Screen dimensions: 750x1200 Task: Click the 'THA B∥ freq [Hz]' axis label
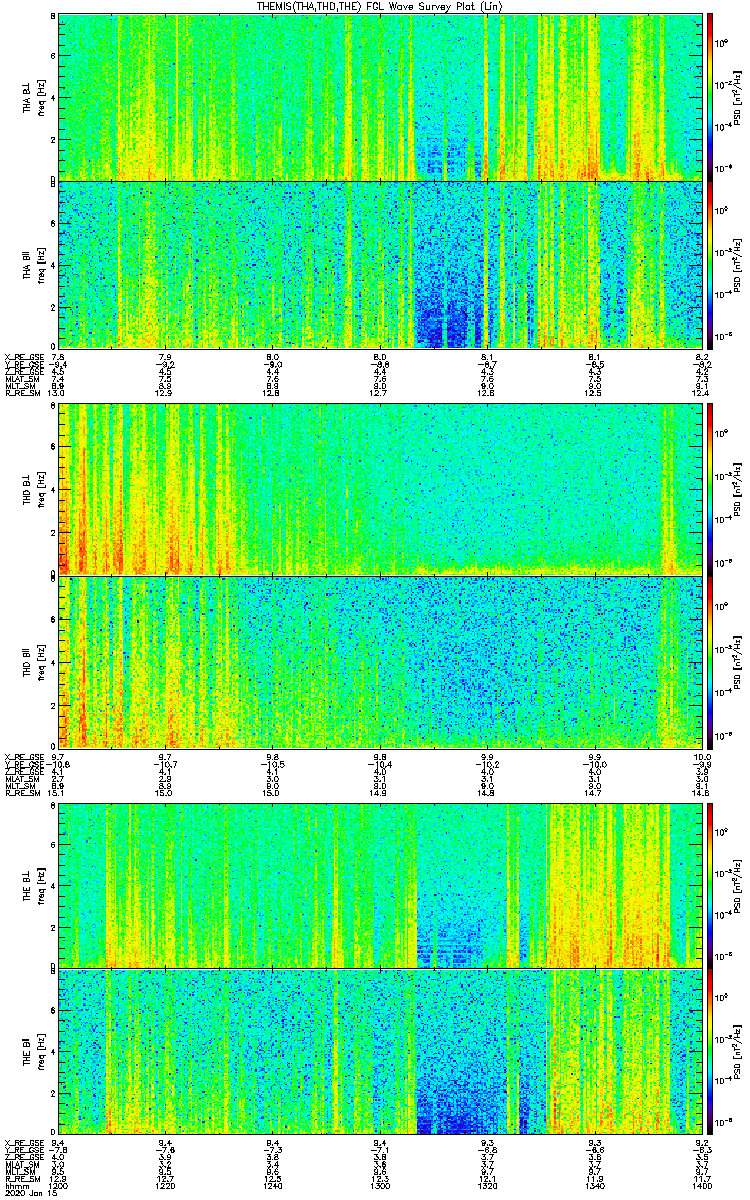(32, 264)
